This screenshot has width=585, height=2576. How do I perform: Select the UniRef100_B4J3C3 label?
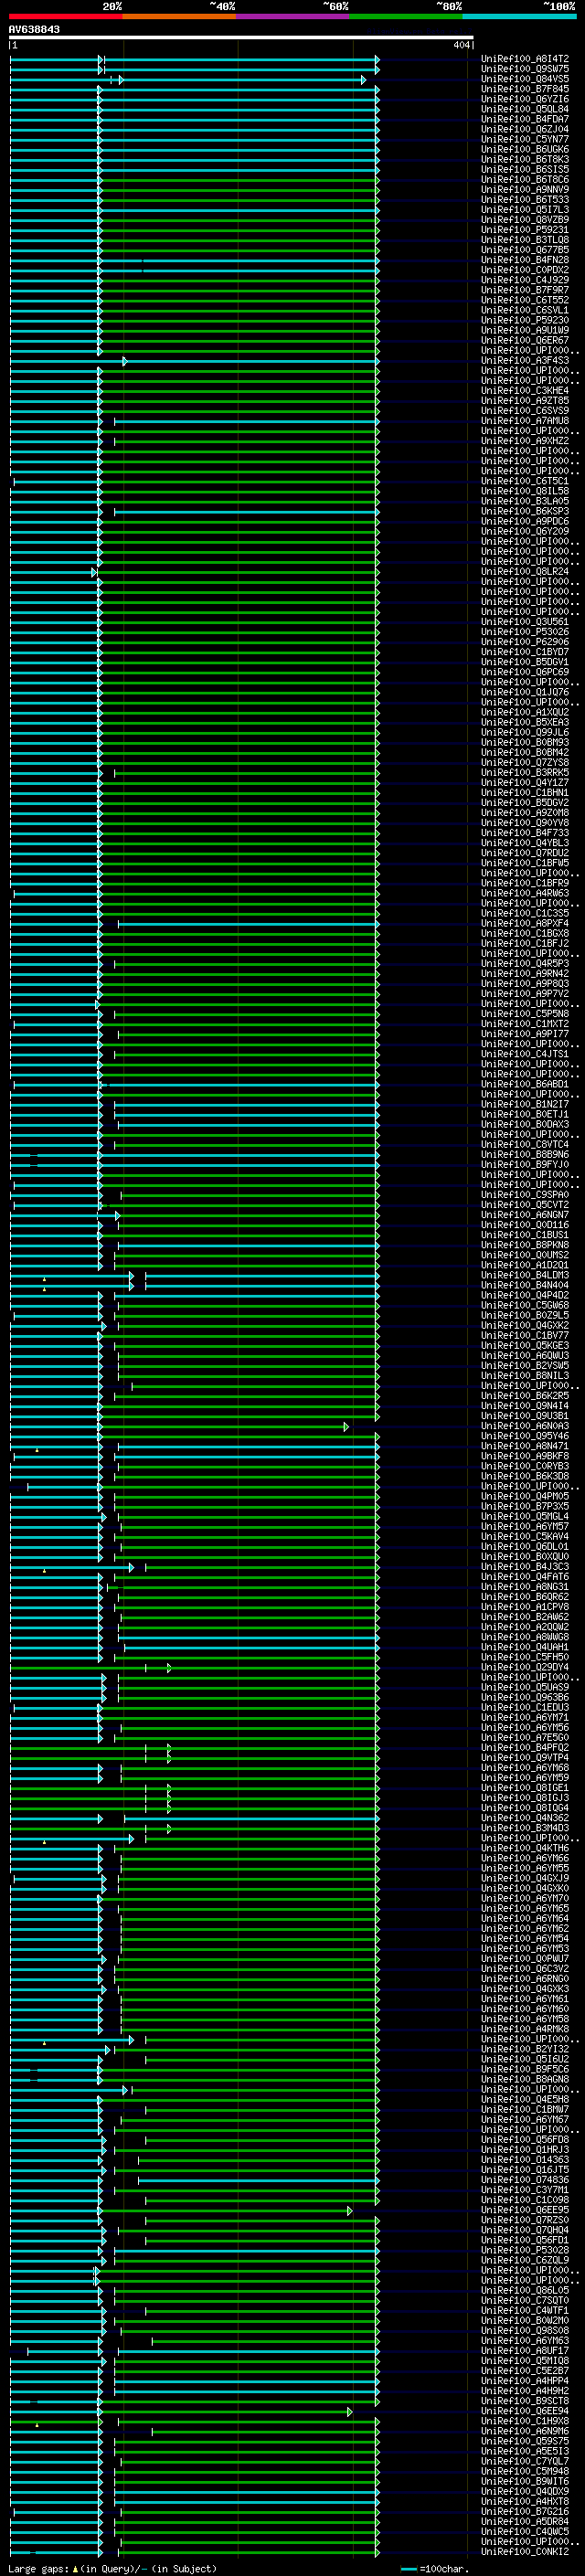[525, 1567]
